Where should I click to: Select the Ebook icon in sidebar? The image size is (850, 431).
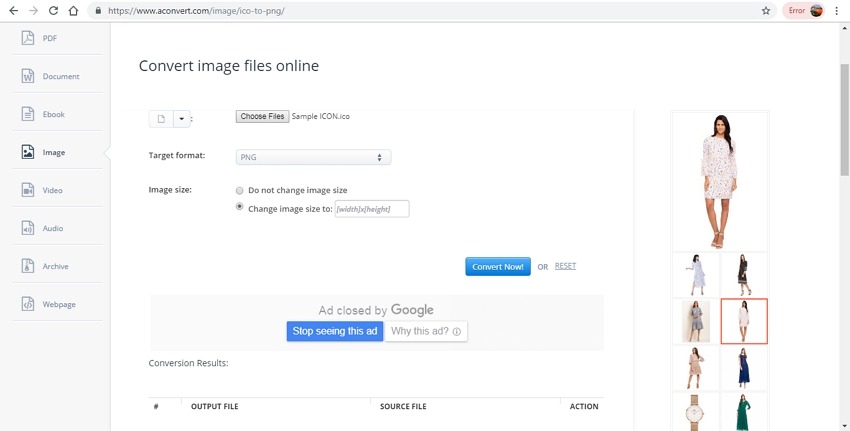tap(27, 114)
